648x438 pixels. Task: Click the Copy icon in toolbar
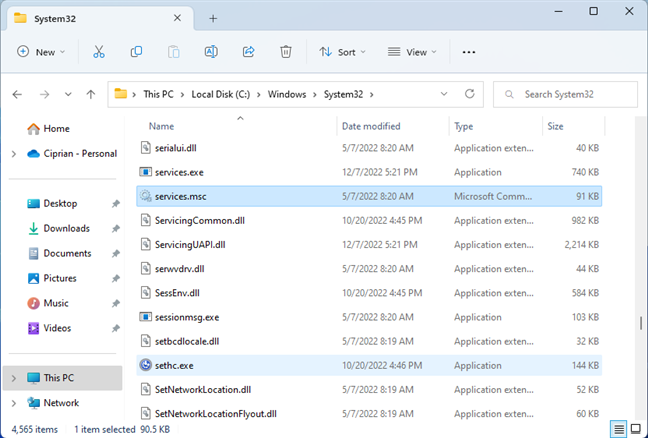point(136,52)
